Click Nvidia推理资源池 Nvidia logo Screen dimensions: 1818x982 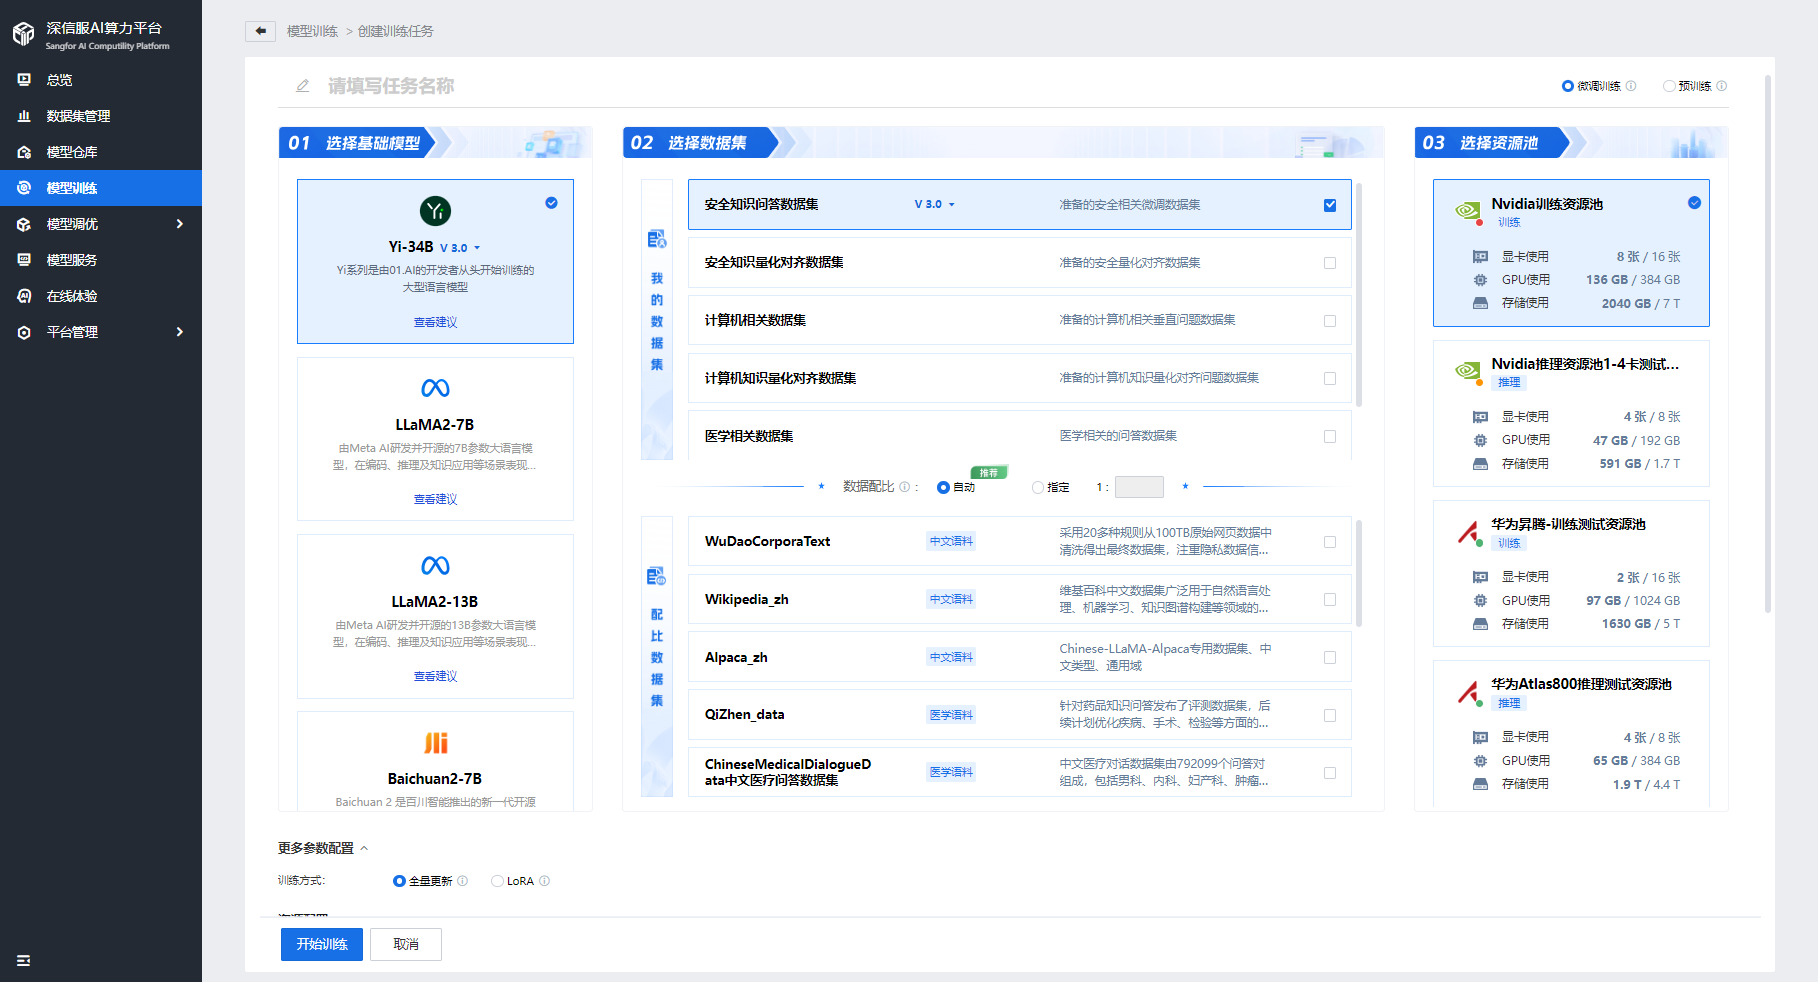click(x=1468, y=372)
